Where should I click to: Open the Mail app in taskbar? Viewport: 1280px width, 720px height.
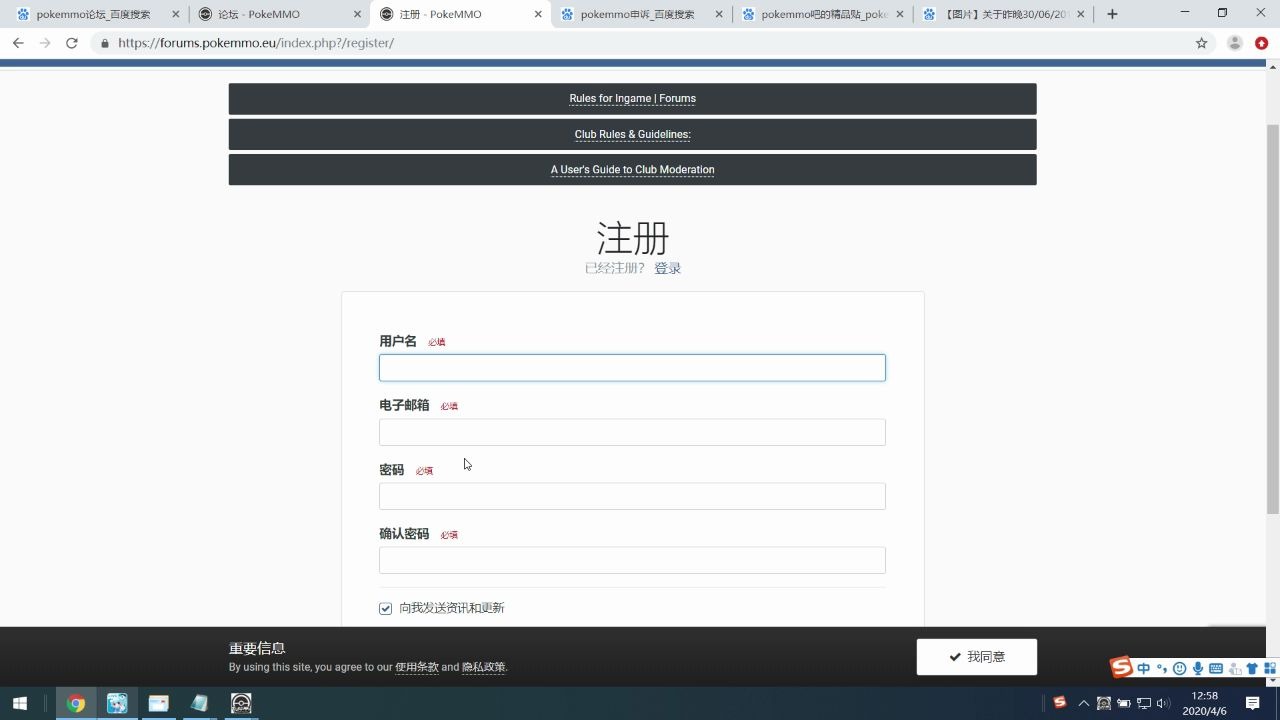point(158,703)
